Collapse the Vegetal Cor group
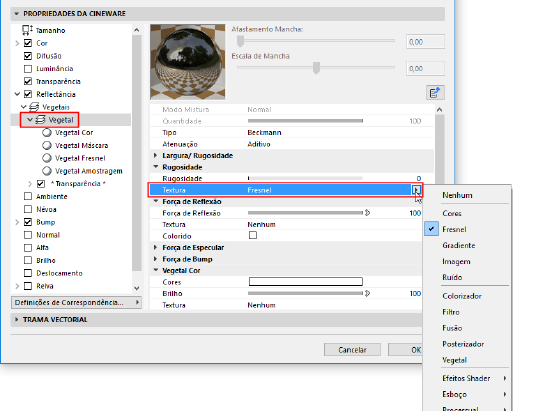The height and width of the screenshot is (411, 540). 156,270
